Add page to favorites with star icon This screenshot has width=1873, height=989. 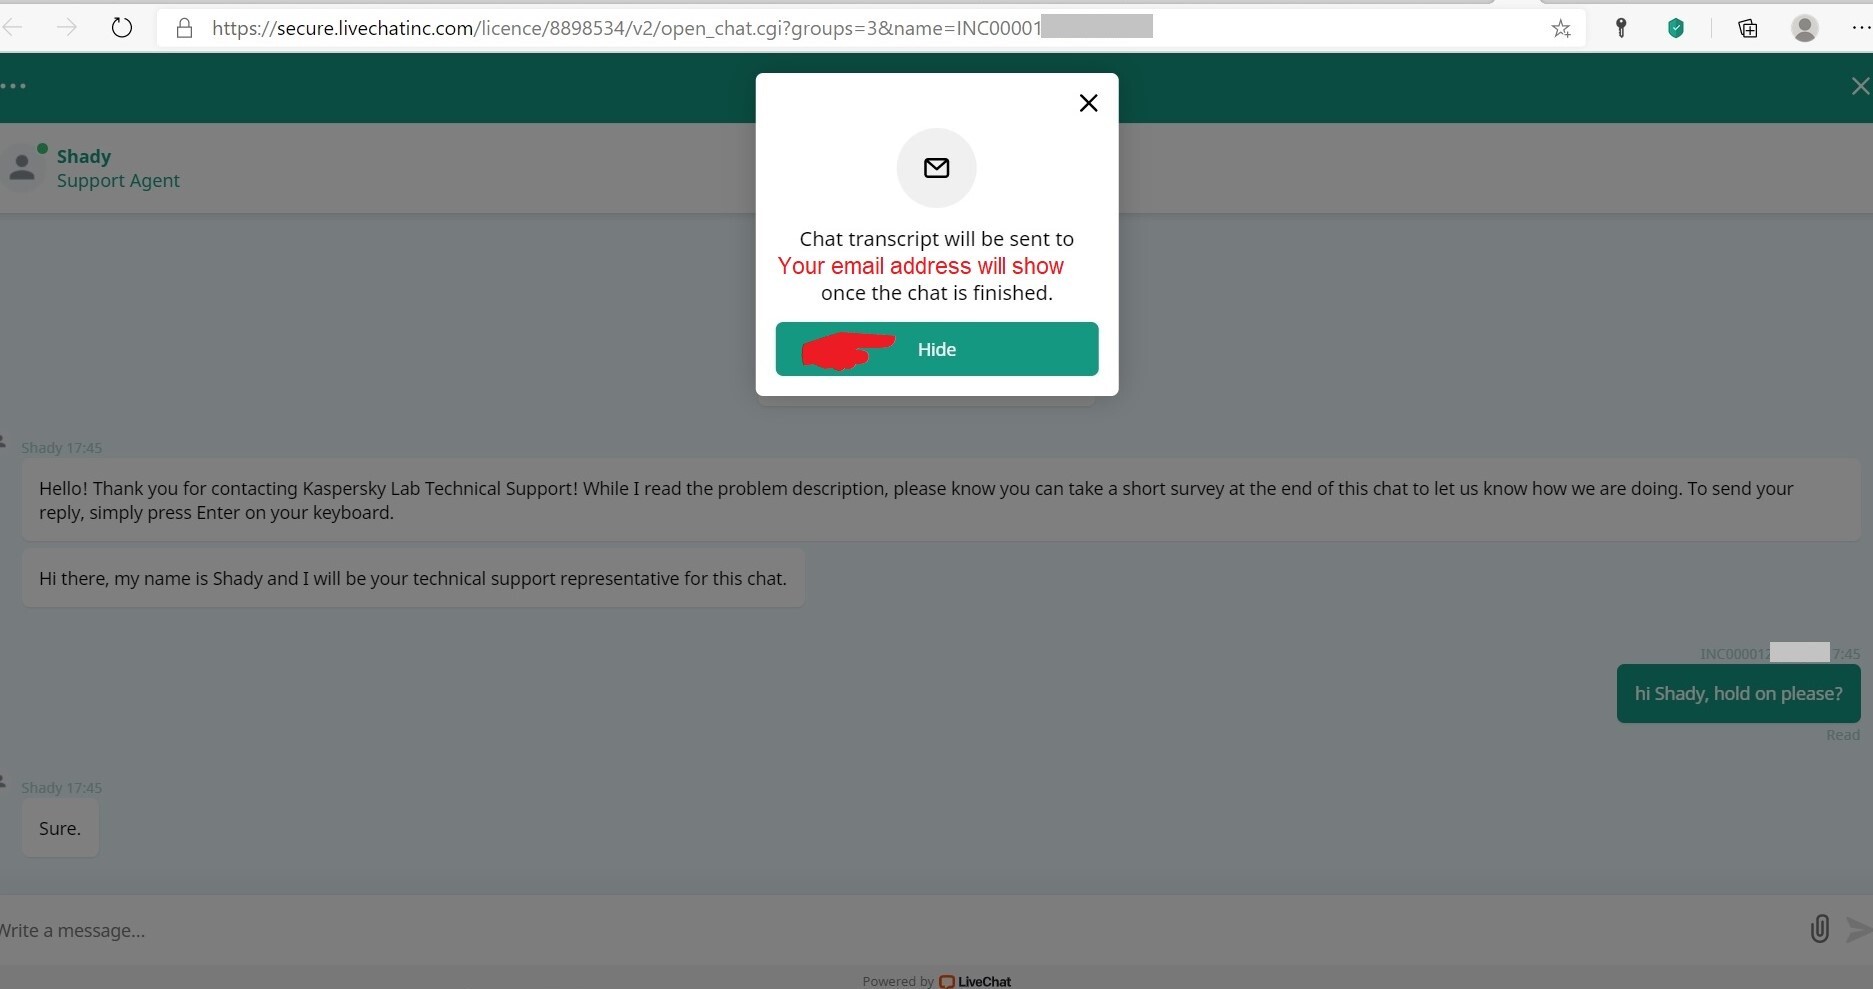[x=1561, y=29]
